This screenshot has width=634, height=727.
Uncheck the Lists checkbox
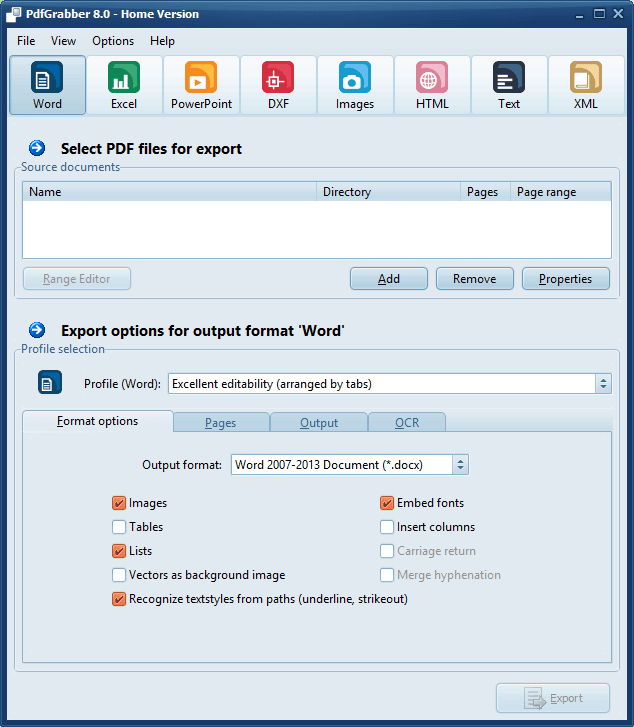pos(119,551)
